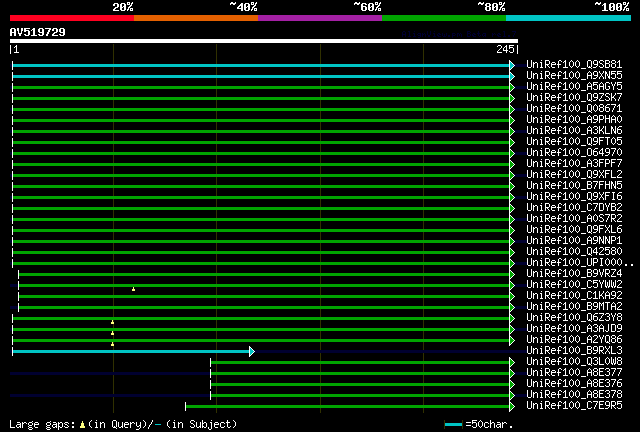640x432 pixels.
Task: Select the UniRef100_A3FPF7 label
Action: (574, 164)
